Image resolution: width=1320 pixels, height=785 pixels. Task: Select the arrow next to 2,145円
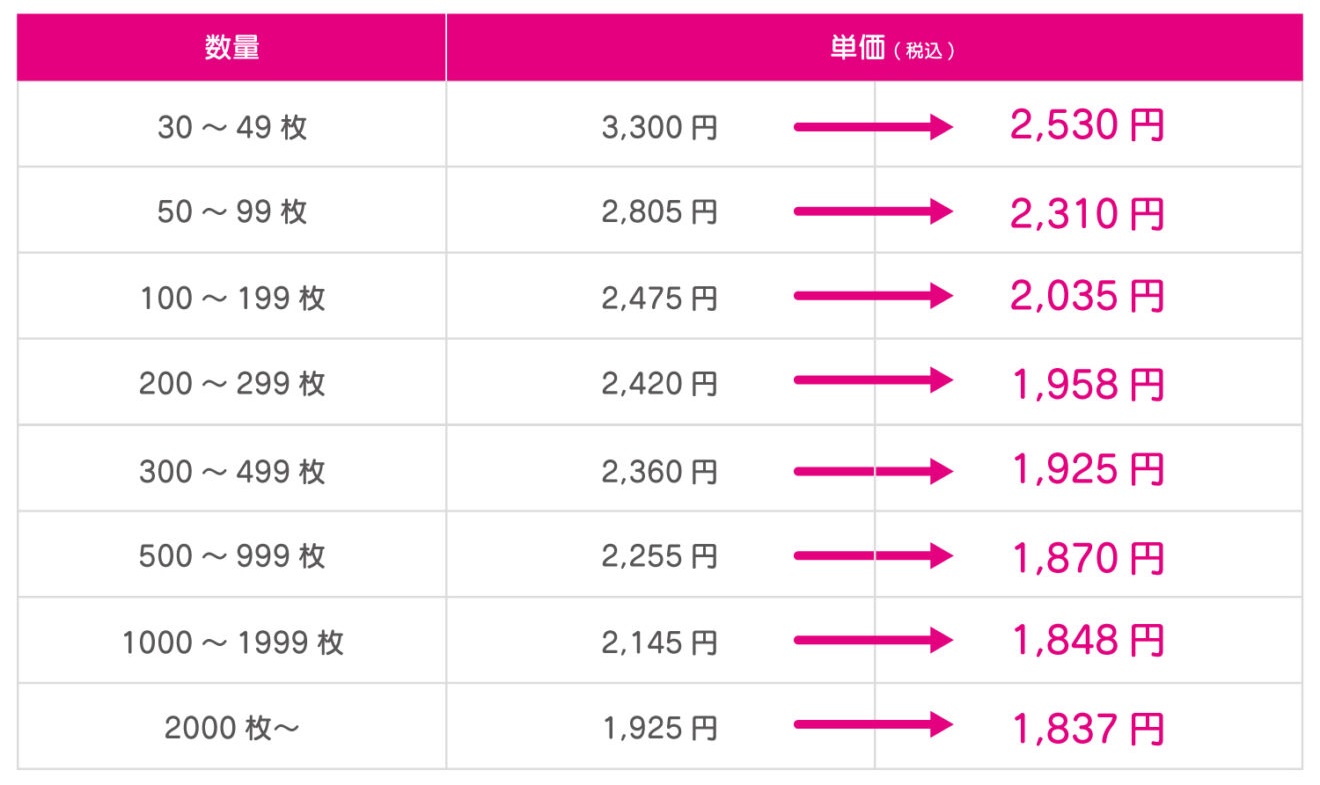873,641
